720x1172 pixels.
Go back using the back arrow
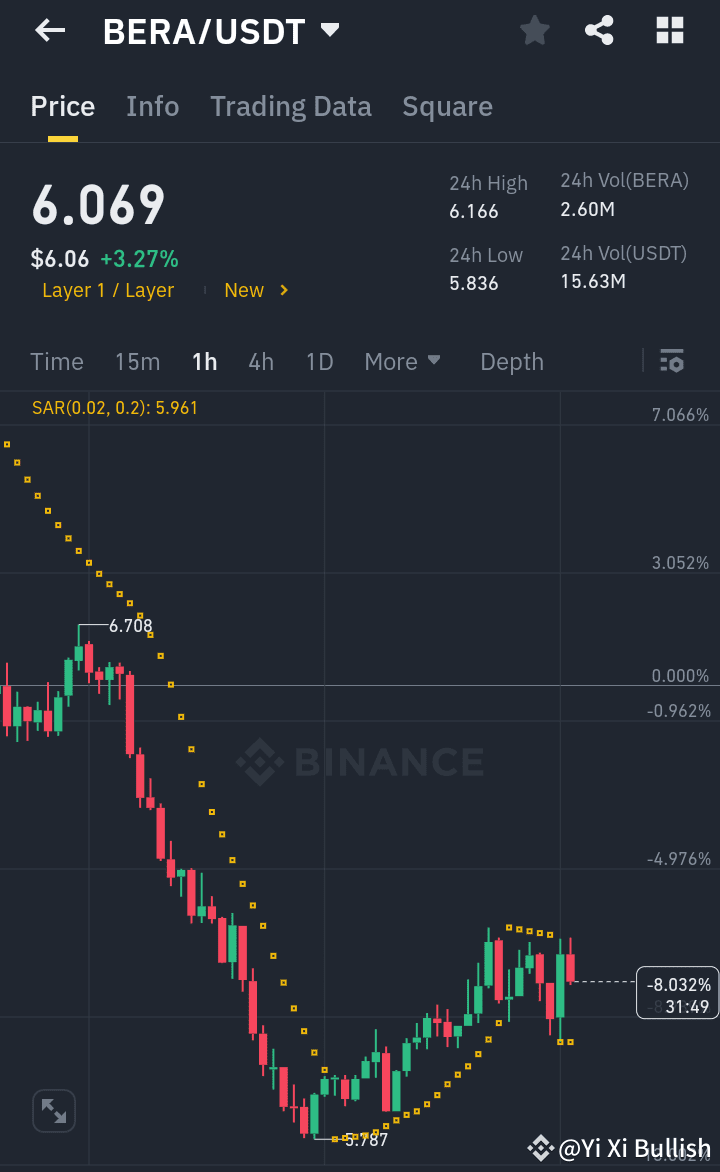coord(49,30)
